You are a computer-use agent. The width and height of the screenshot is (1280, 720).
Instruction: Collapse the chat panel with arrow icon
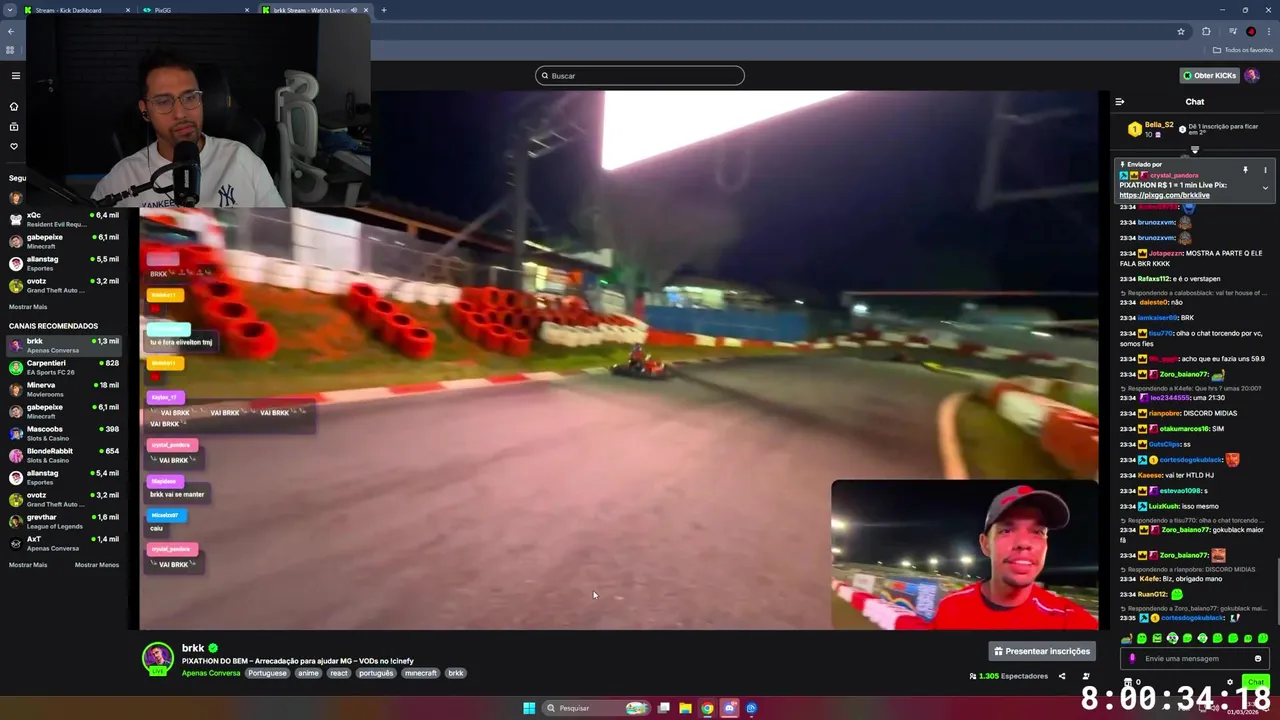pos(1120,101)
